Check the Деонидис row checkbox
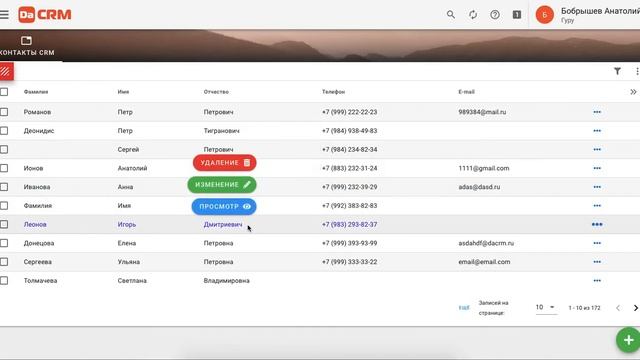 pos(4,131)
